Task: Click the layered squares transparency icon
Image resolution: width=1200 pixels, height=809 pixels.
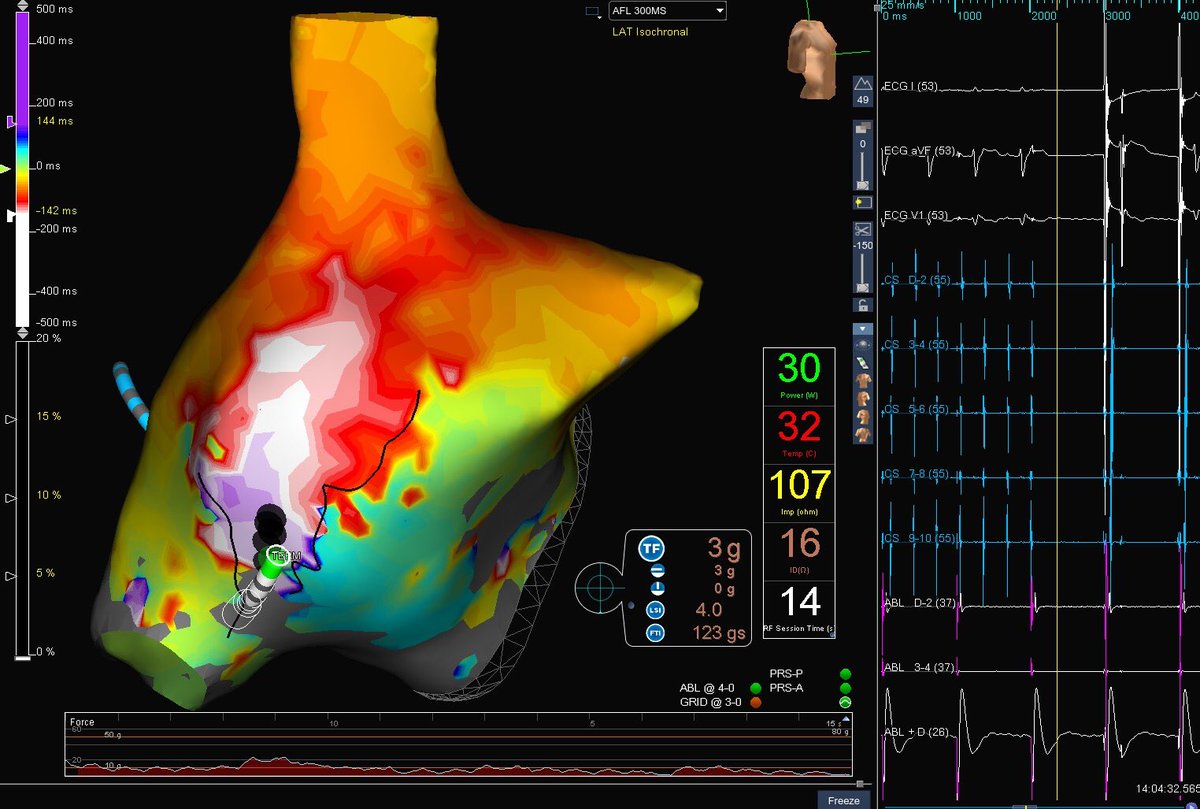Action: 862,129
